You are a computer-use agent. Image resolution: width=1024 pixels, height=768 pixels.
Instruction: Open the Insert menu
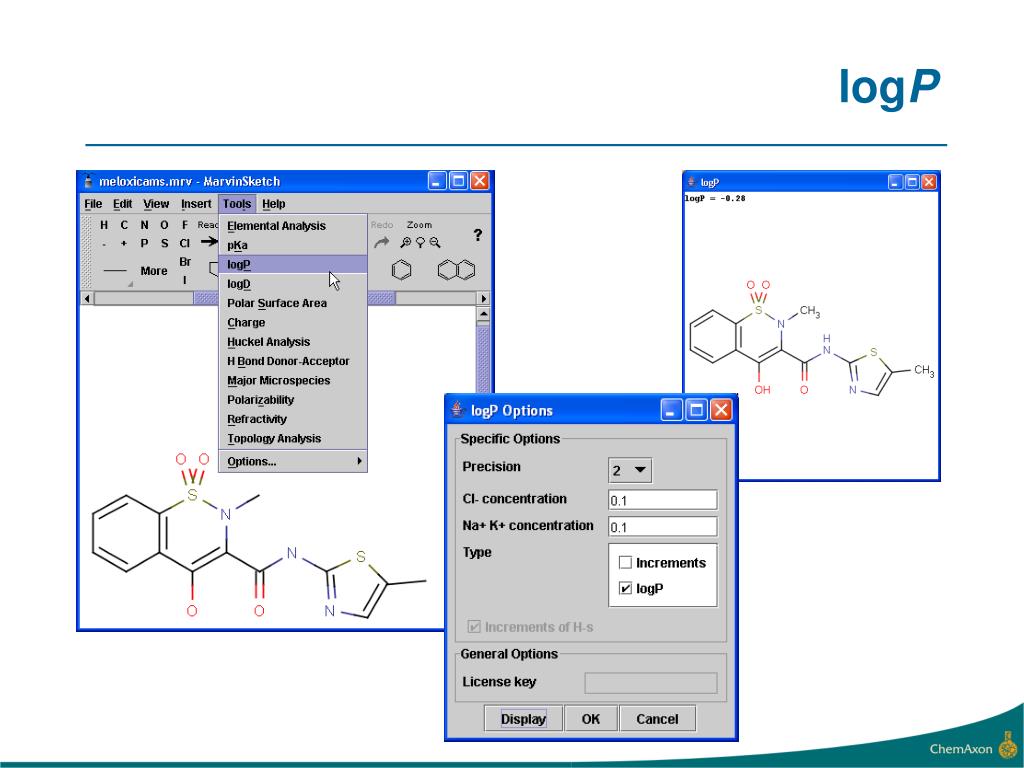click(196, 204)
